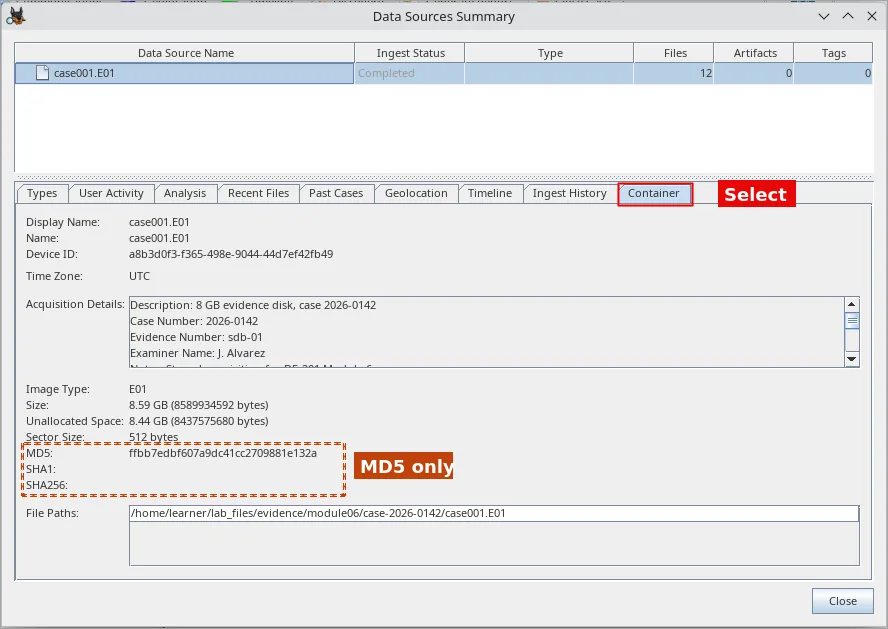888x629 pixels.
Task: Switch to the Past Cases tab
Action: coord(336,193)
